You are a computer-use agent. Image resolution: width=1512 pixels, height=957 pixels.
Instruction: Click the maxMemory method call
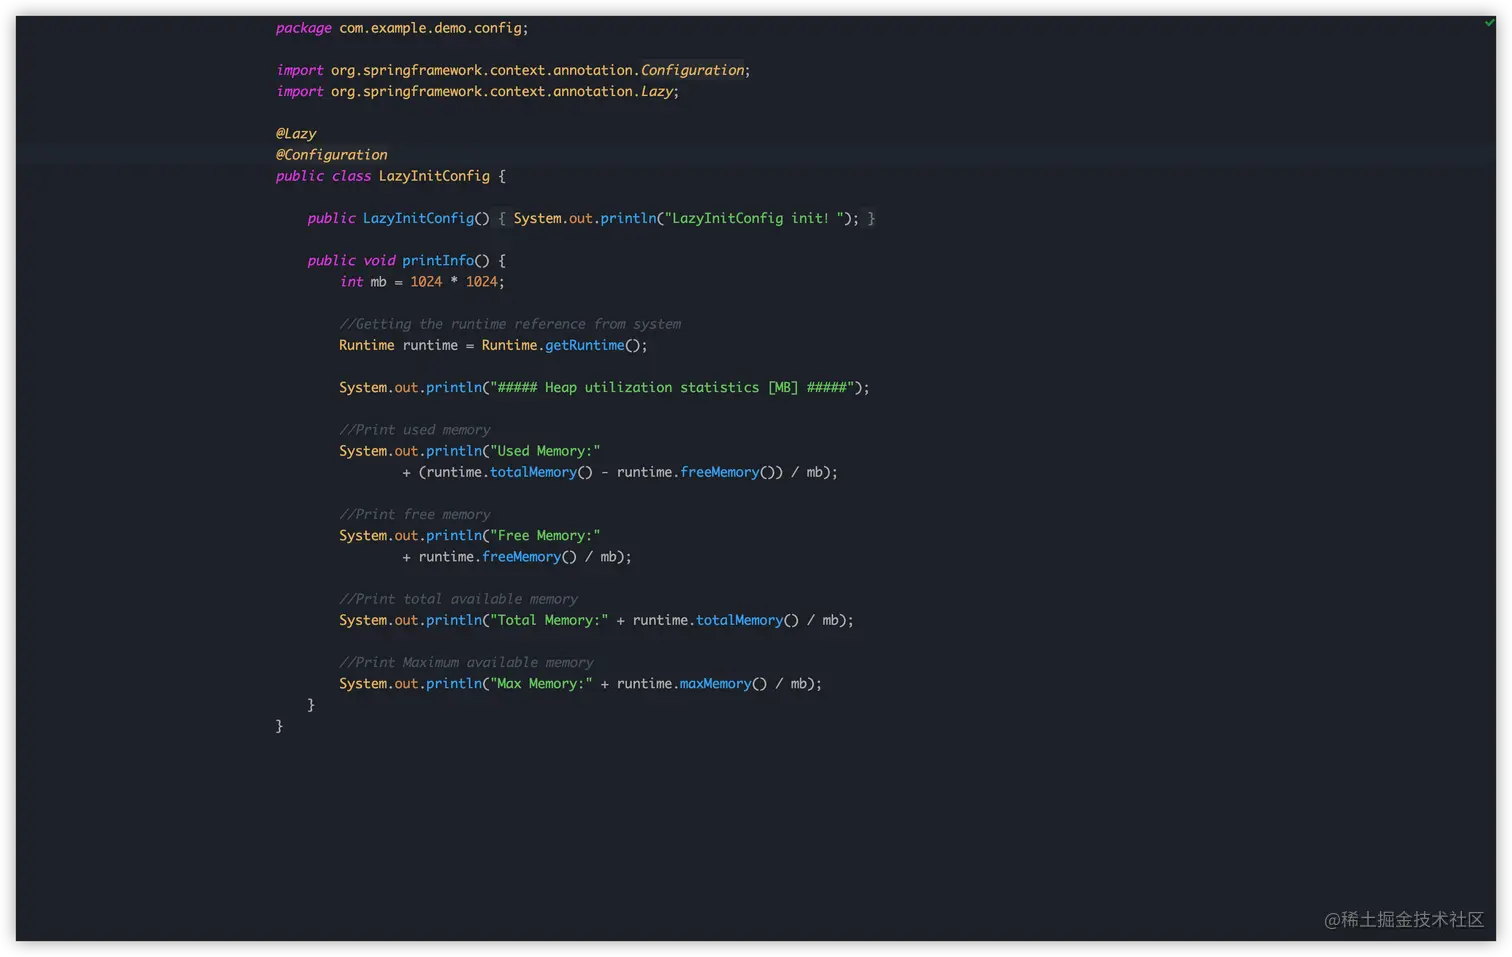[x=715, y=684]
